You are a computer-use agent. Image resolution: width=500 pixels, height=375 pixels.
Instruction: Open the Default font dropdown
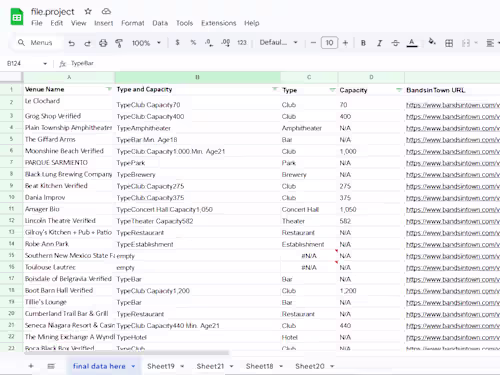(279, 43)
